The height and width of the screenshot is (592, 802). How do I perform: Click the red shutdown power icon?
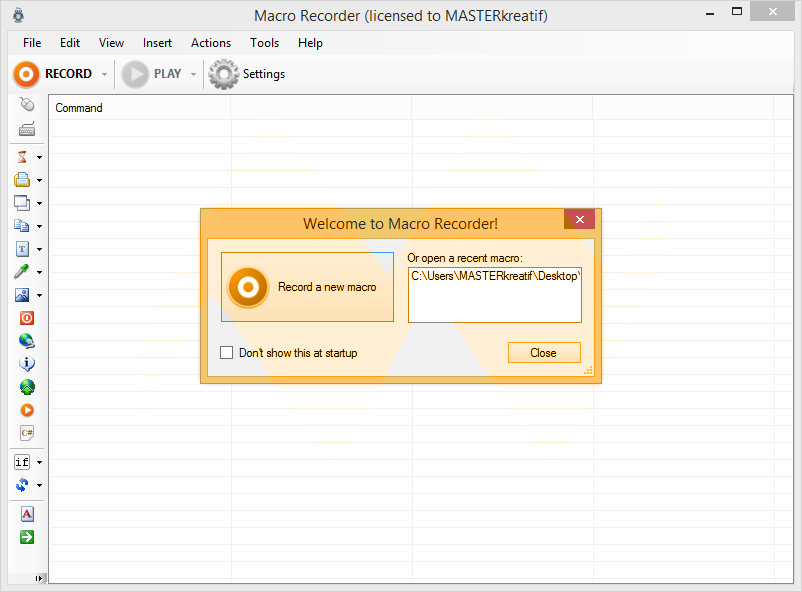click(27, 318)
